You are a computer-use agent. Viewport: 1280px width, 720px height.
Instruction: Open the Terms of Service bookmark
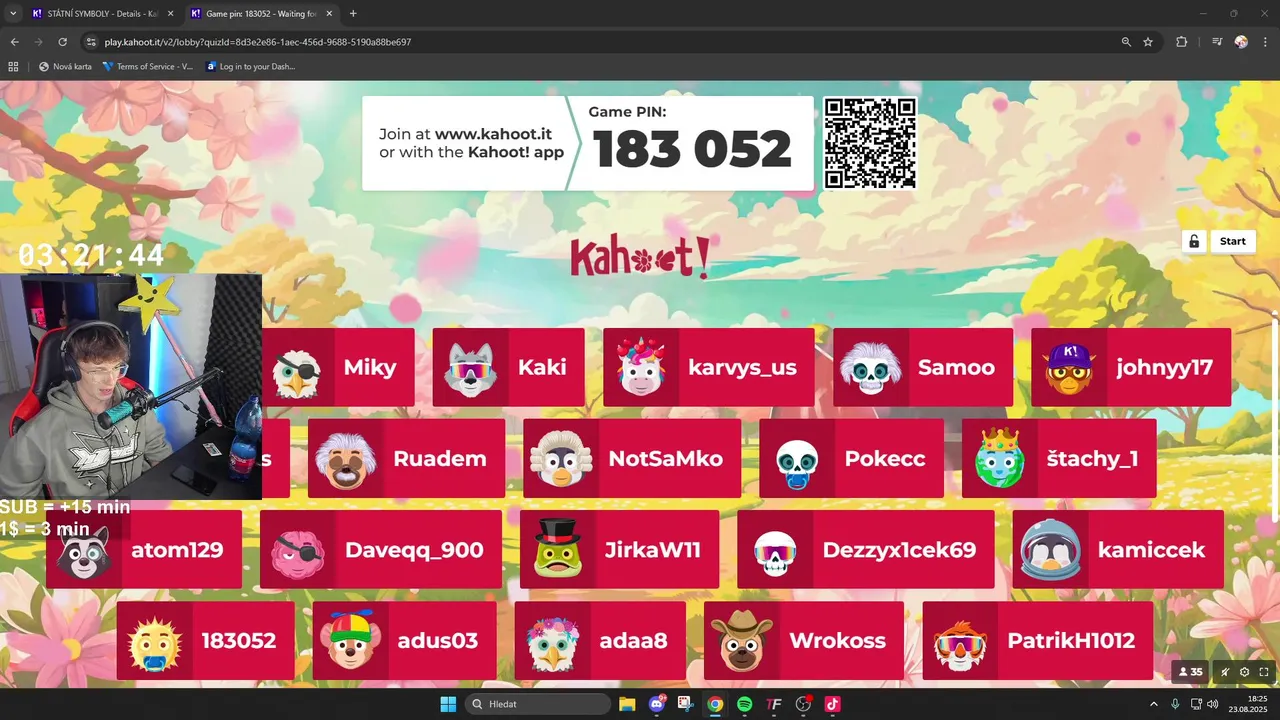[148, 67]
